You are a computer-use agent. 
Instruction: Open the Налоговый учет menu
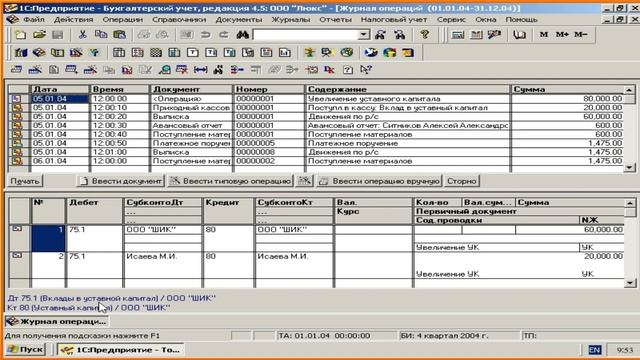(x=393, y=20)
